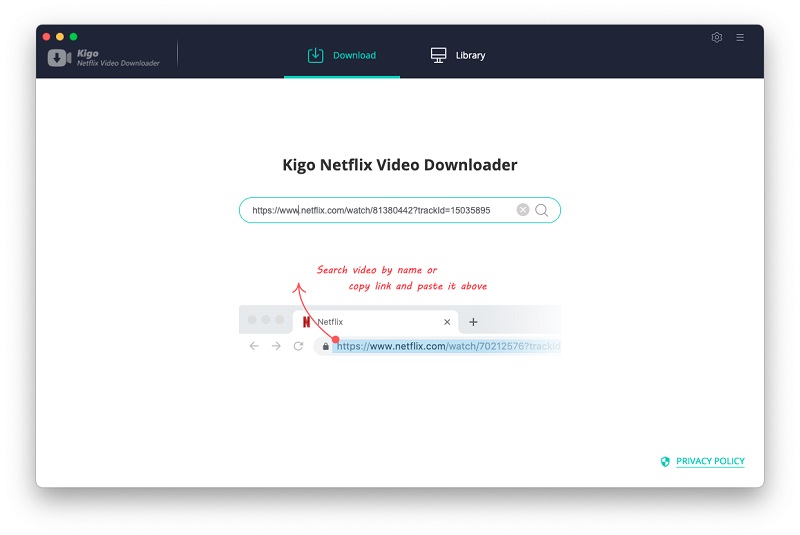Image resolution: width=800 pixels, height=535 pixels.
Task: Maximize the window with green button
Action: click(73, 37)
